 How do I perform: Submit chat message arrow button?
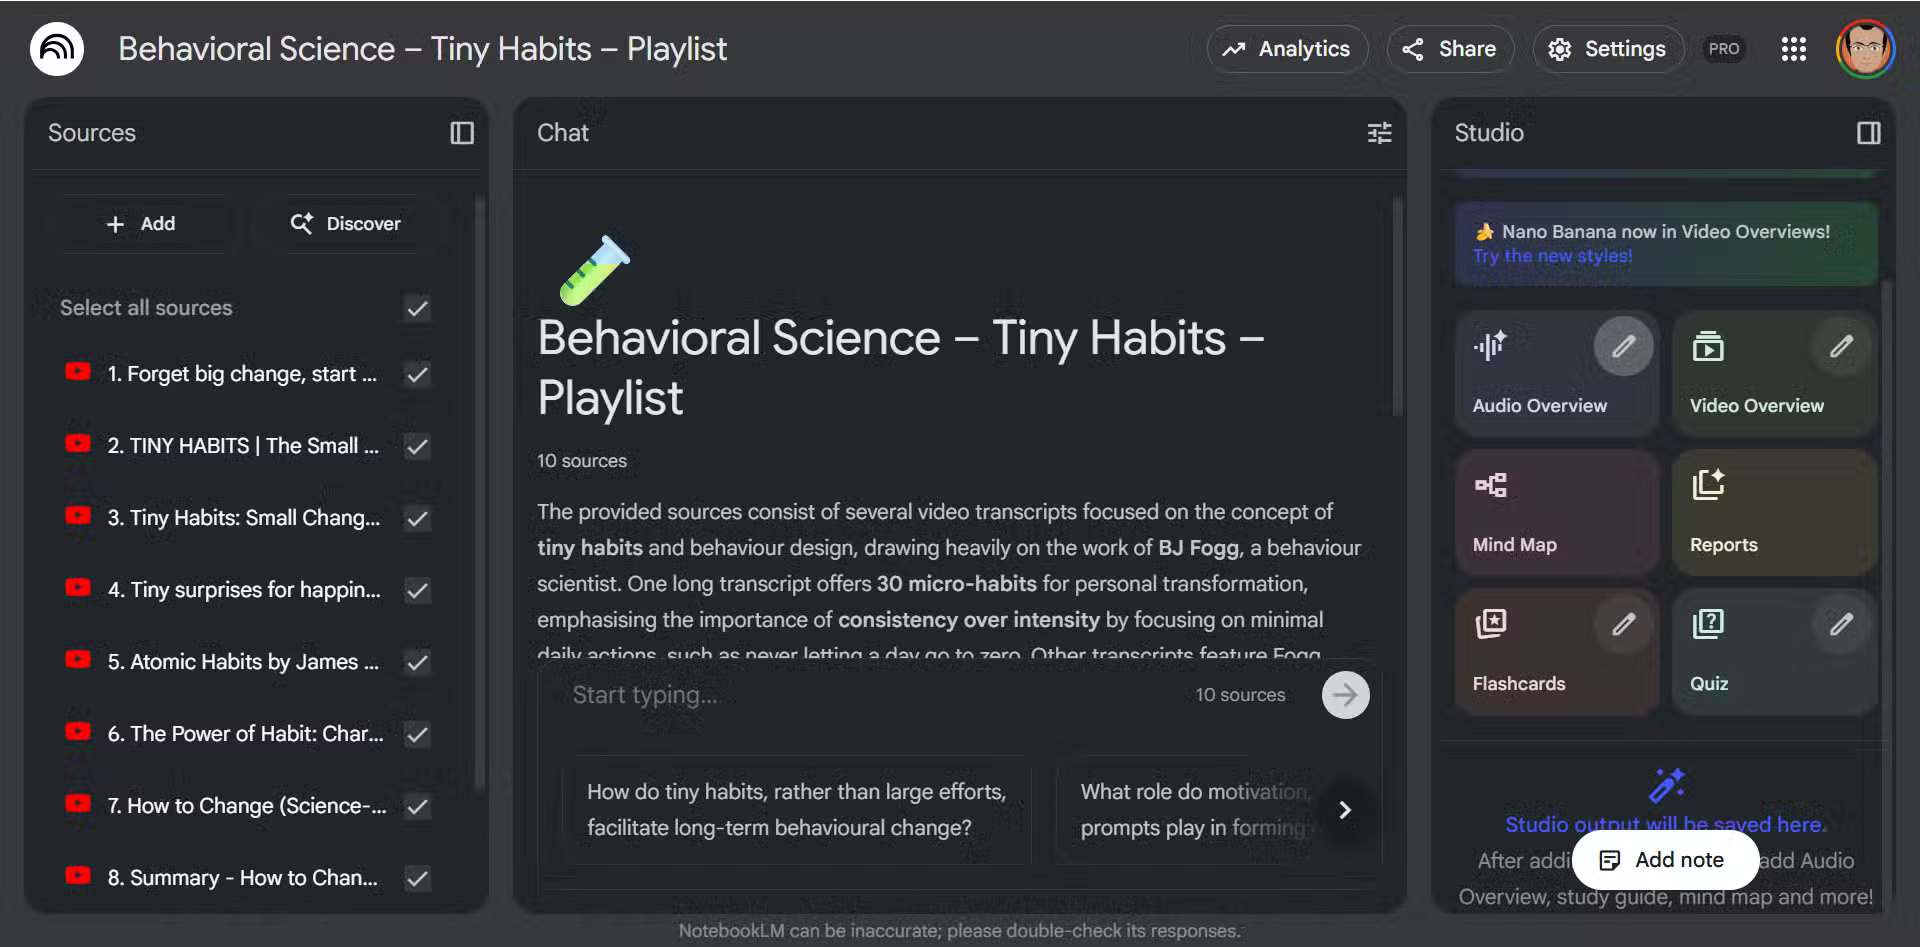[x=1345, y=695]
